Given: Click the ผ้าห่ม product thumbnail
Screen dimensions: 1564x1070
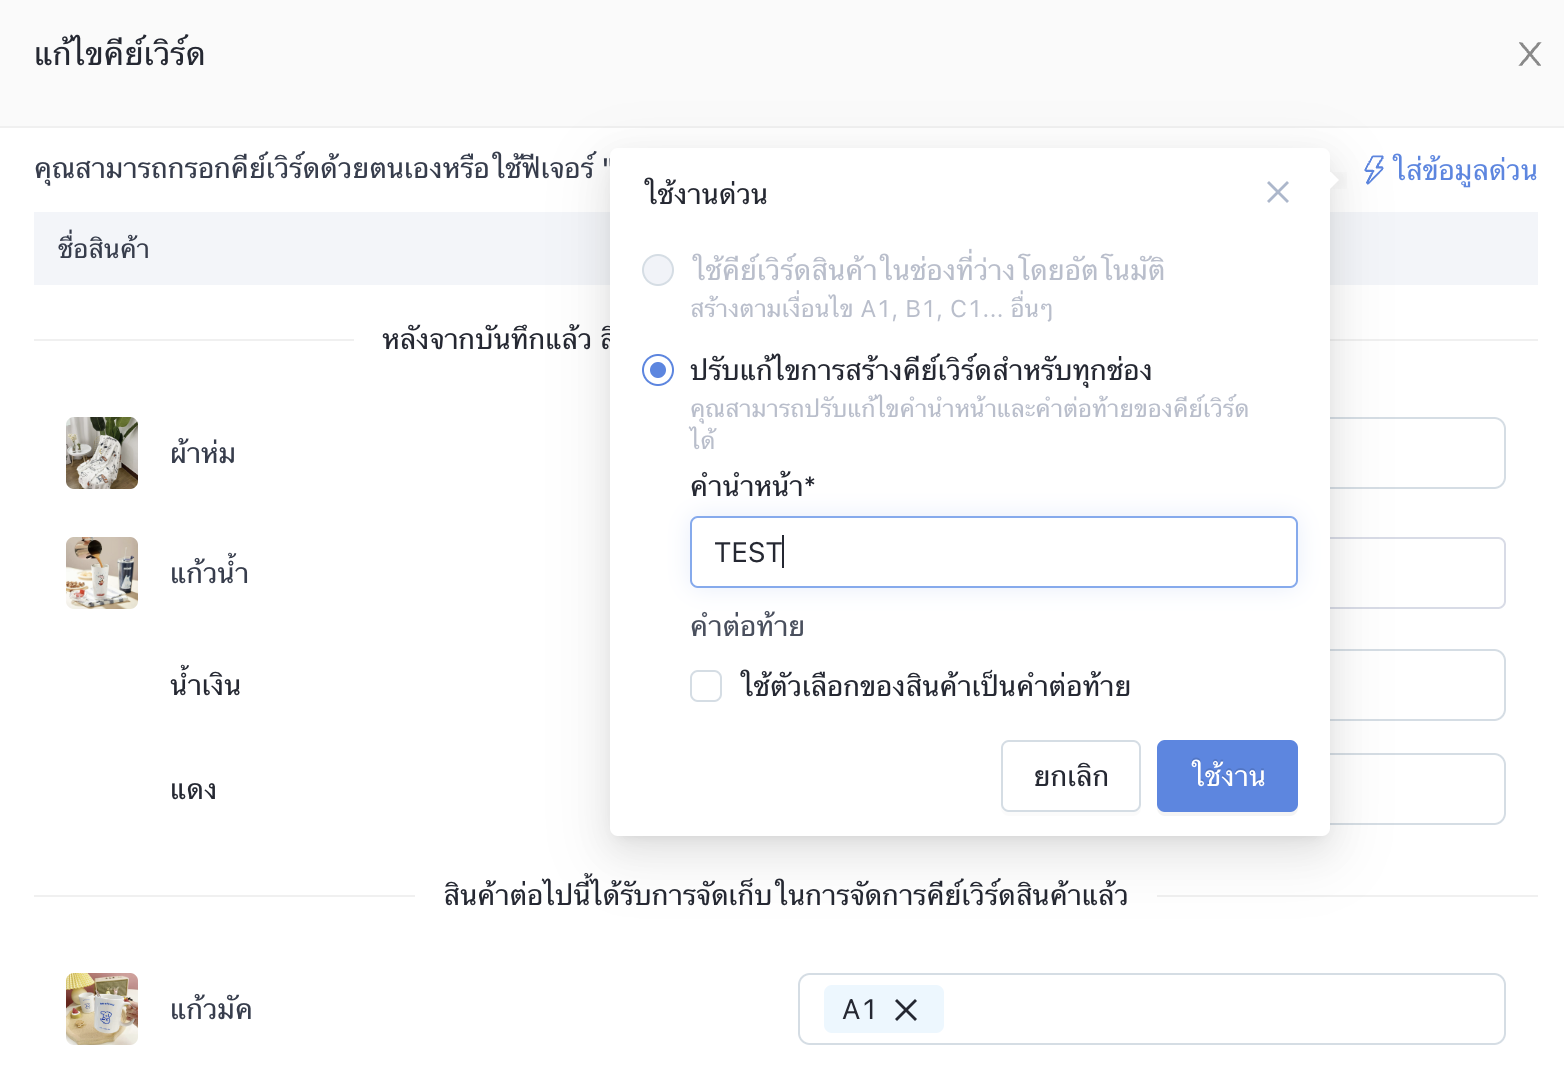Looking at the screenshot, I should click(102, 453).
